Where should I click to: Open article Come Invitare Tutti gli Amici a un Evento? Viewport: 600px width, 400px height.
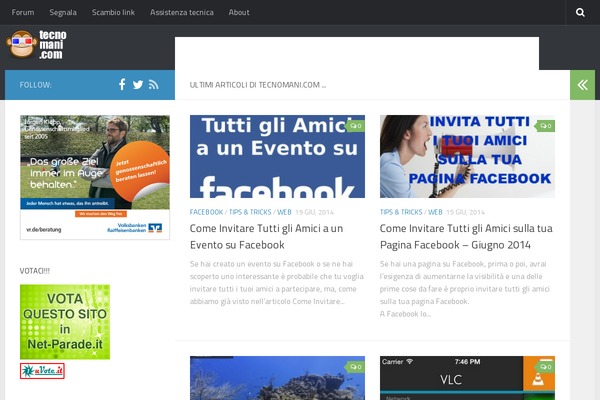pos(266,237)
